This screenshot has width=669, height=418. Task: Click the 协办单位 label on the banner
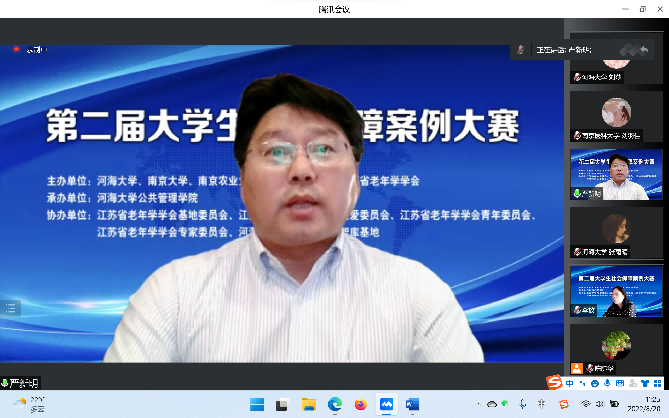tap(69, 215)
